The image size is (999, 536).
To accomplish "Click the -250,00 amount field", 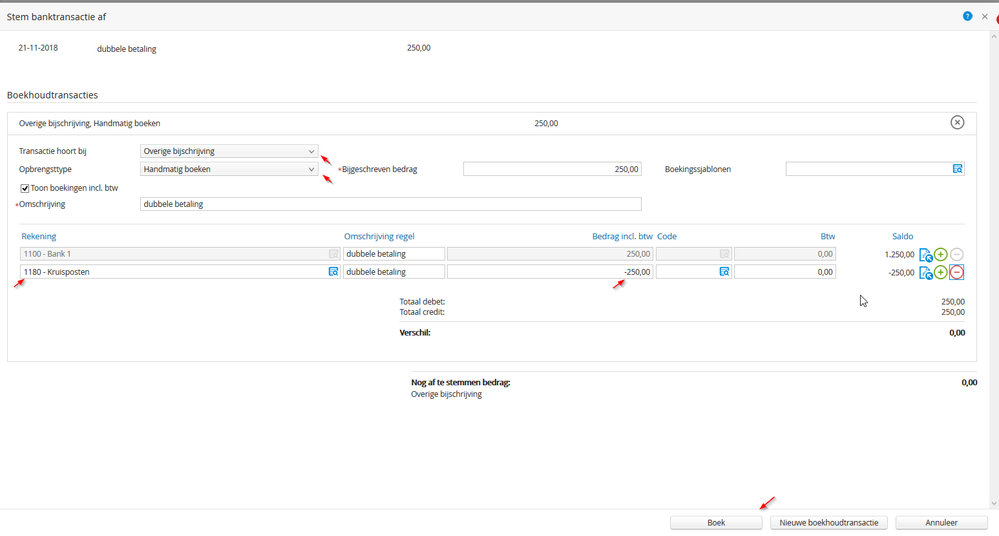I will tap(549, 272).
